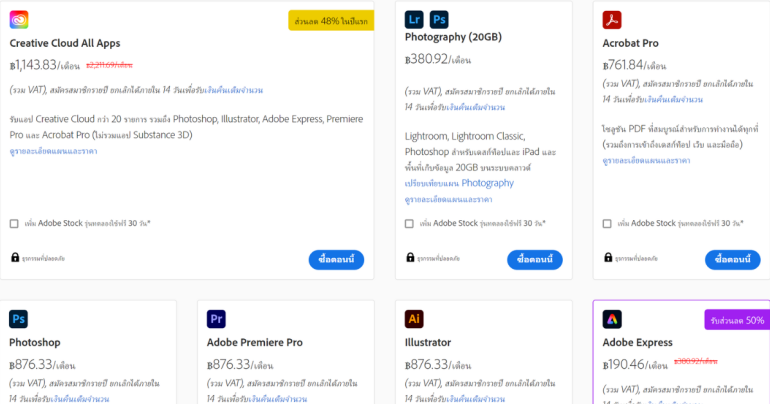Click Creative Cloud All Apps title
770x404 pixels.
click(x=65, y=43)
